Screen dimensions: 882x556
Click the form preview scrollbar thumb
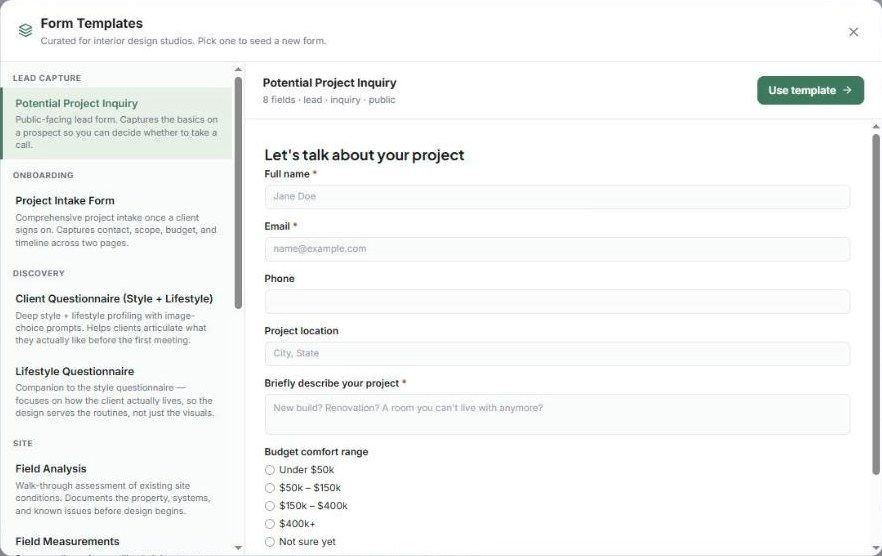tap(876, 304)
